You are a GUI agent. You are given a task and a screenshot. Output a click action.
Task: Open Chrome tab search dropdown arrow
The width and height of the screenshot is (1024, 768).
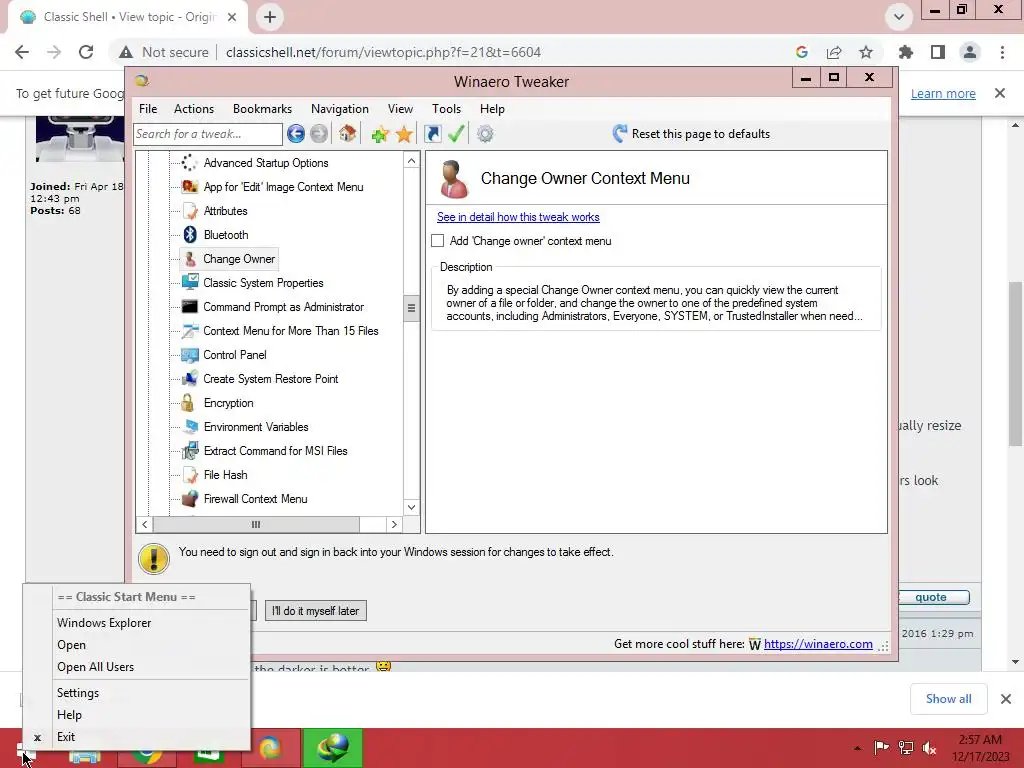point(899,17)
